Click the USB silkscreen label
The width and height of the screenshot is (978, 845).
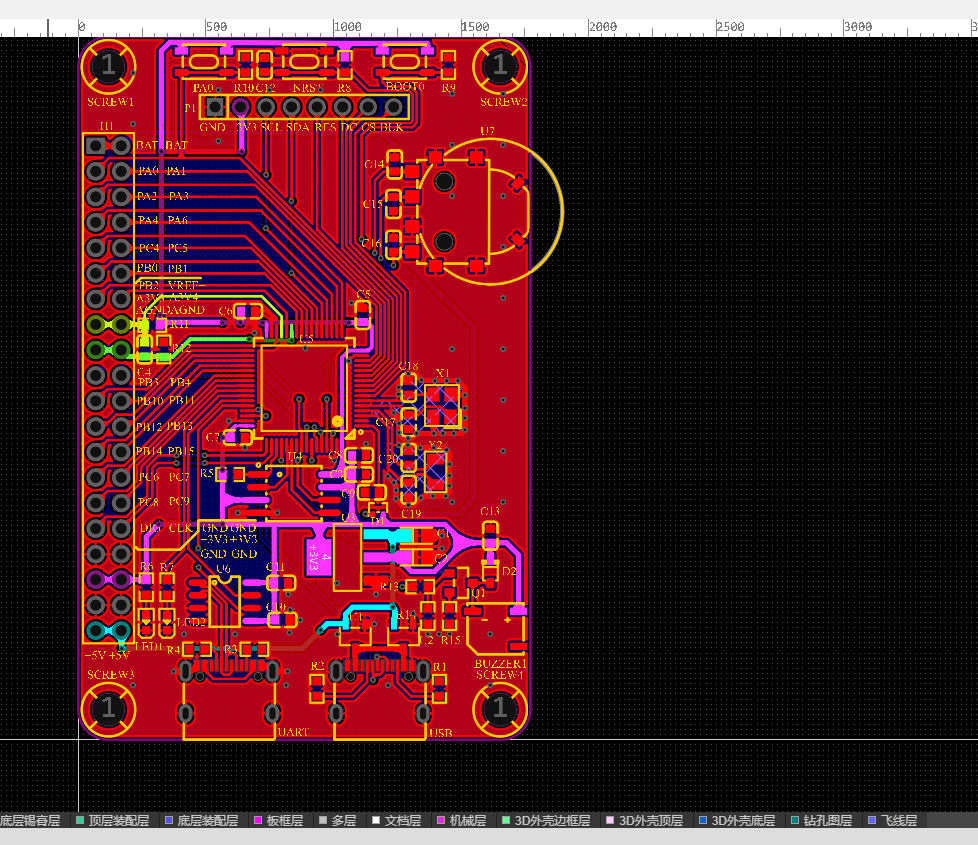[x=441, y=733]
